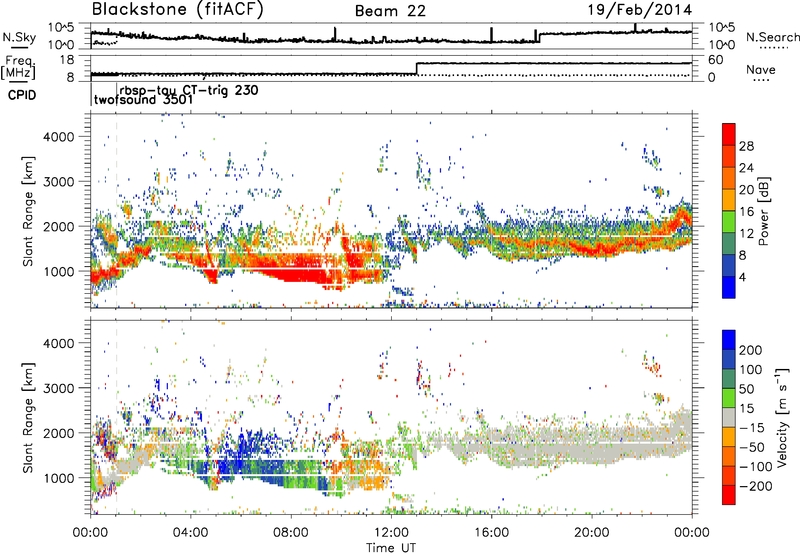Pick the Velocity colorbar segment between 15 and 50

click(x=729, y=398)
